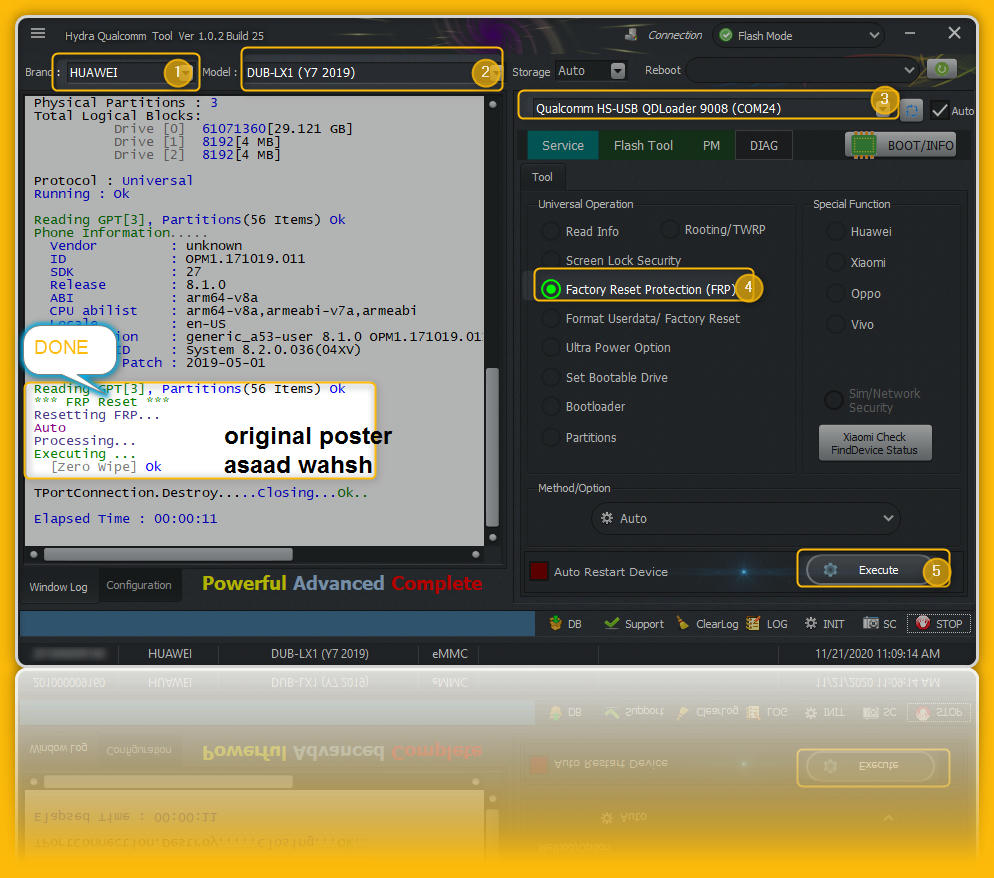This screenshot has height=878, width=994.
Task: Open the hamburger menu icon
Action: click(x=38, y=33)
